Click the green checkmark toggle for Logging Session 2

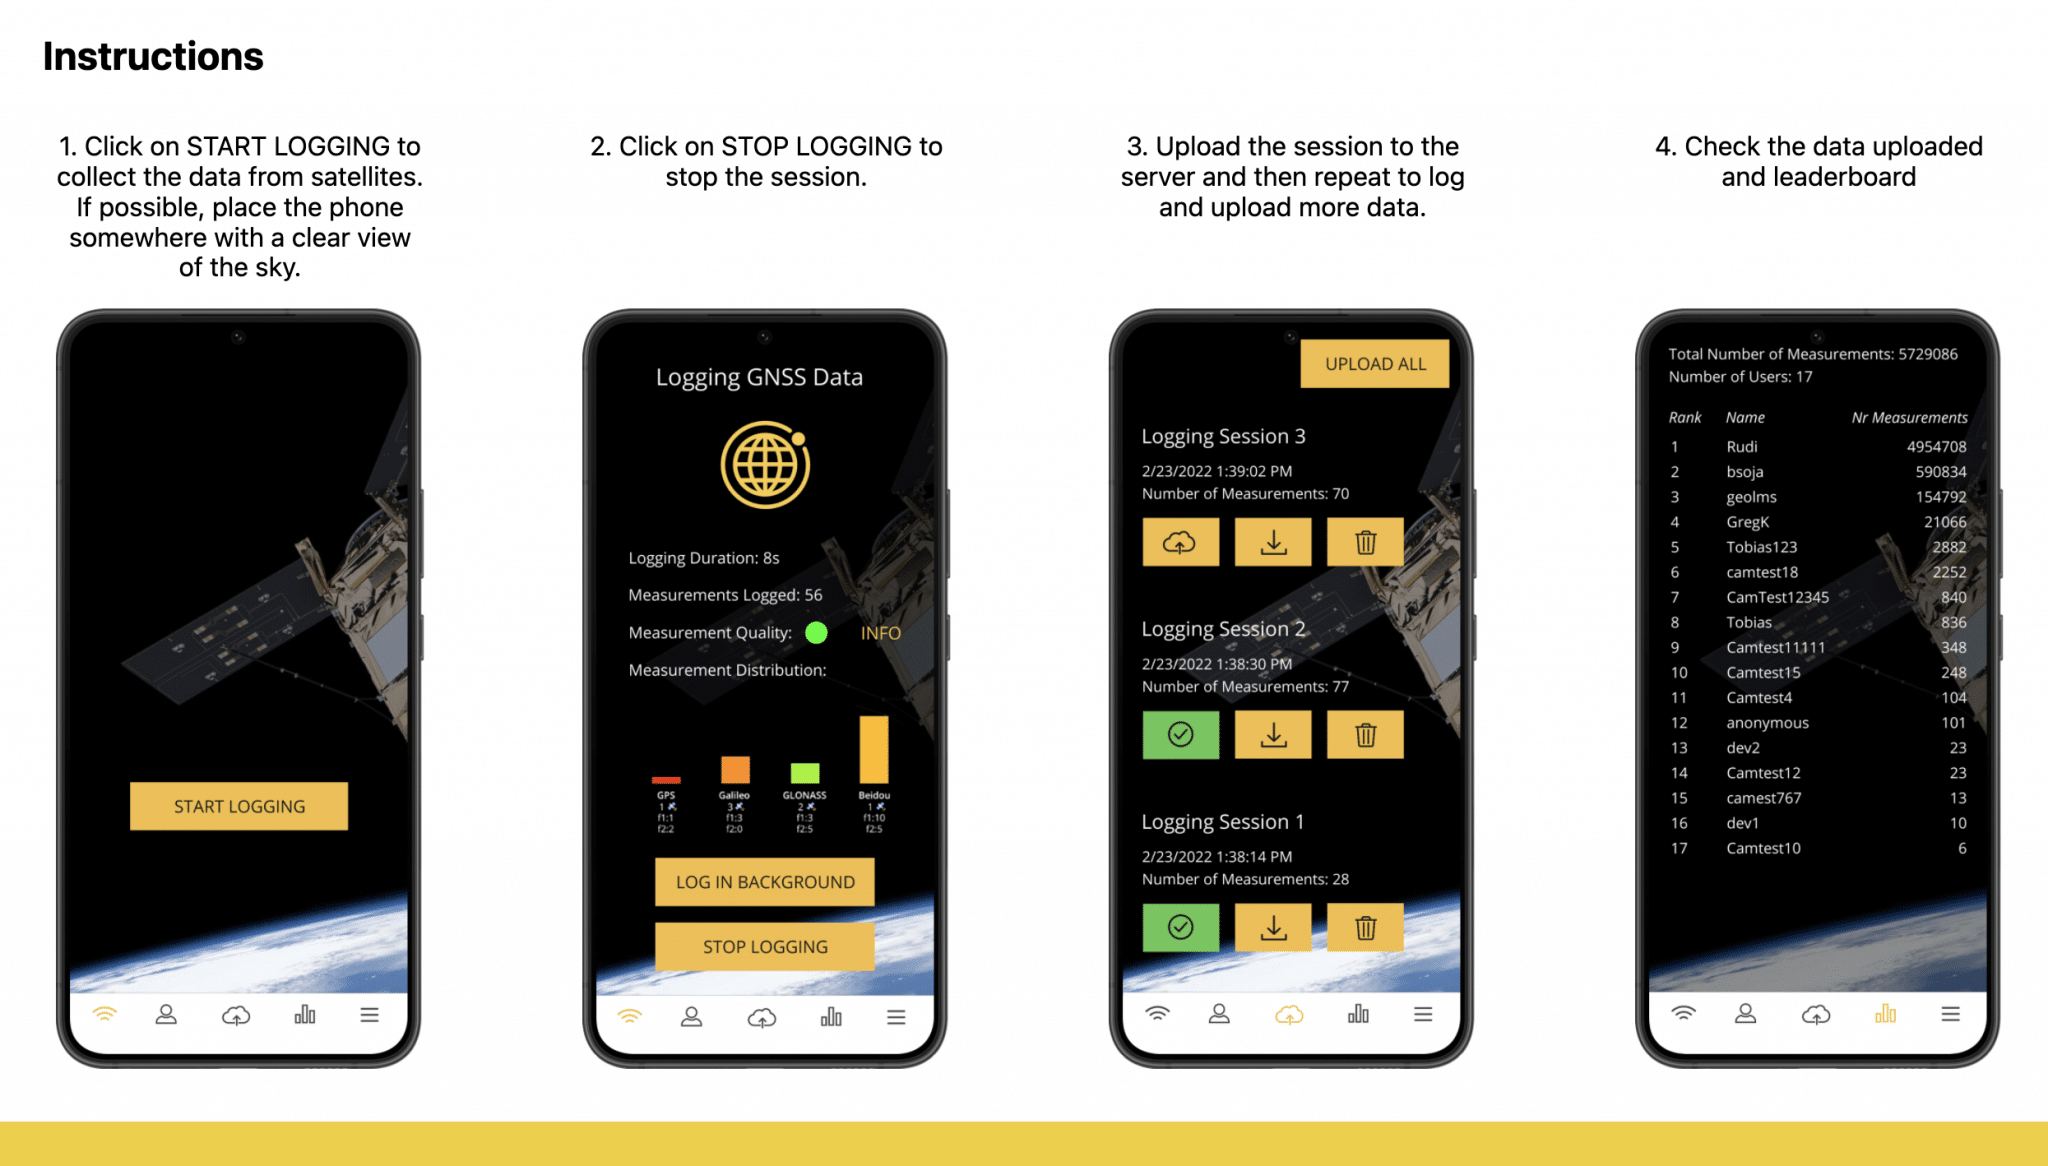pyautogui.click(x=1180, y=733)
